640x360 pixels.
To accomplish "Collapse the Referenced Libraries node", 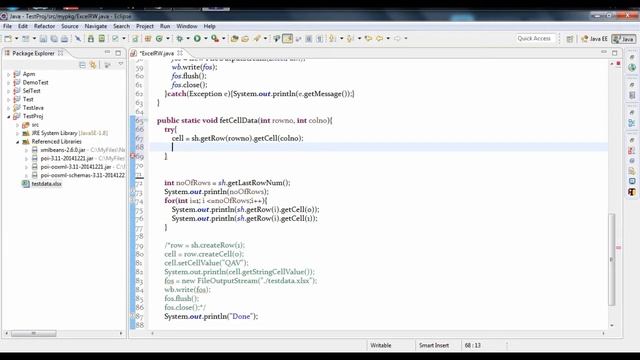I will tap(18, 142).
